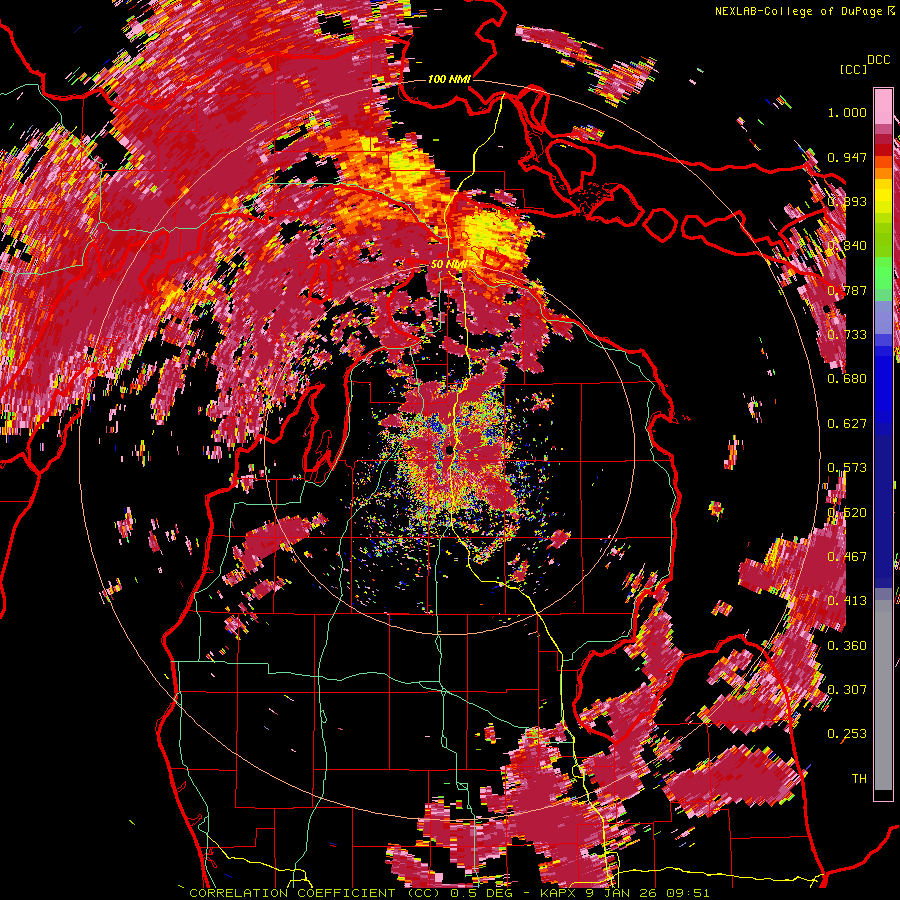
Task: Pick the light pink top color bar band
Action: [883, 107]
